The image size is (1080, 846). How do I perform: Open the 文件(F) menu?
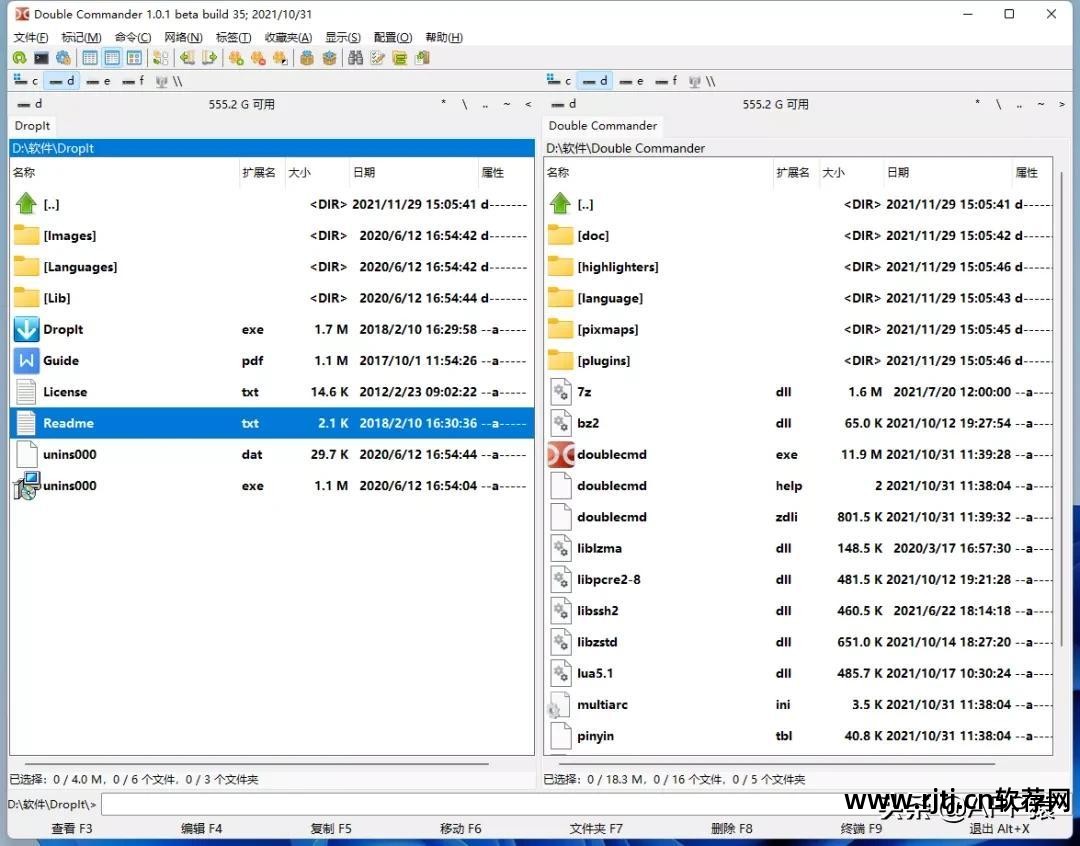pyautogui.click(x=31, y=37)
